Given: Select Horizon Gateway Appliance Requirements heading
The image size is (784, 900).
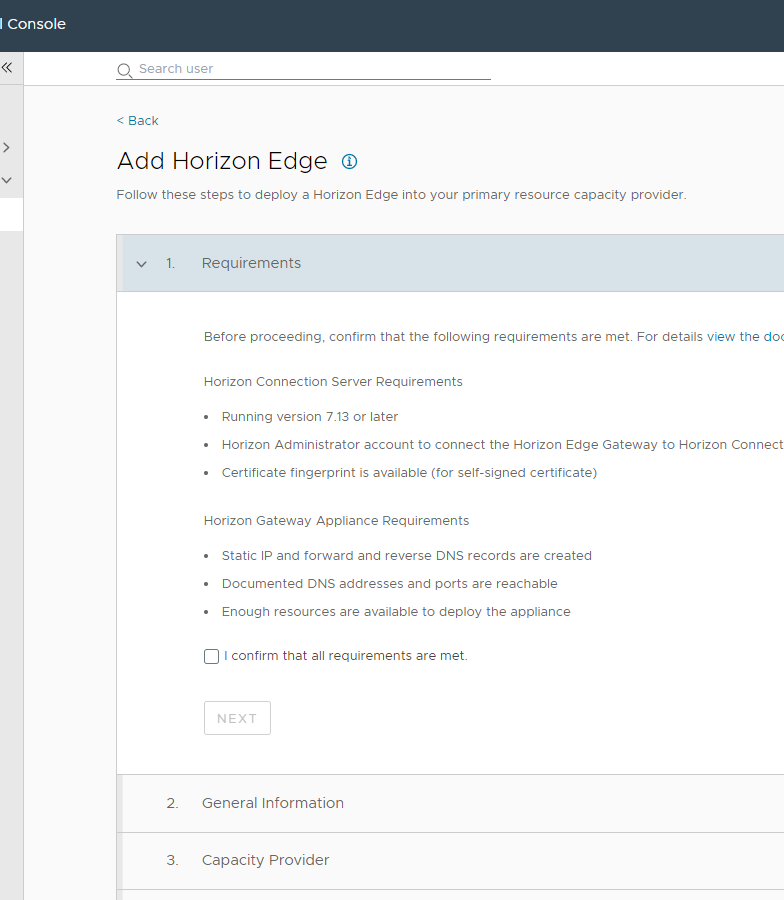Looking at the screenshot, I should tap(336, 521).
